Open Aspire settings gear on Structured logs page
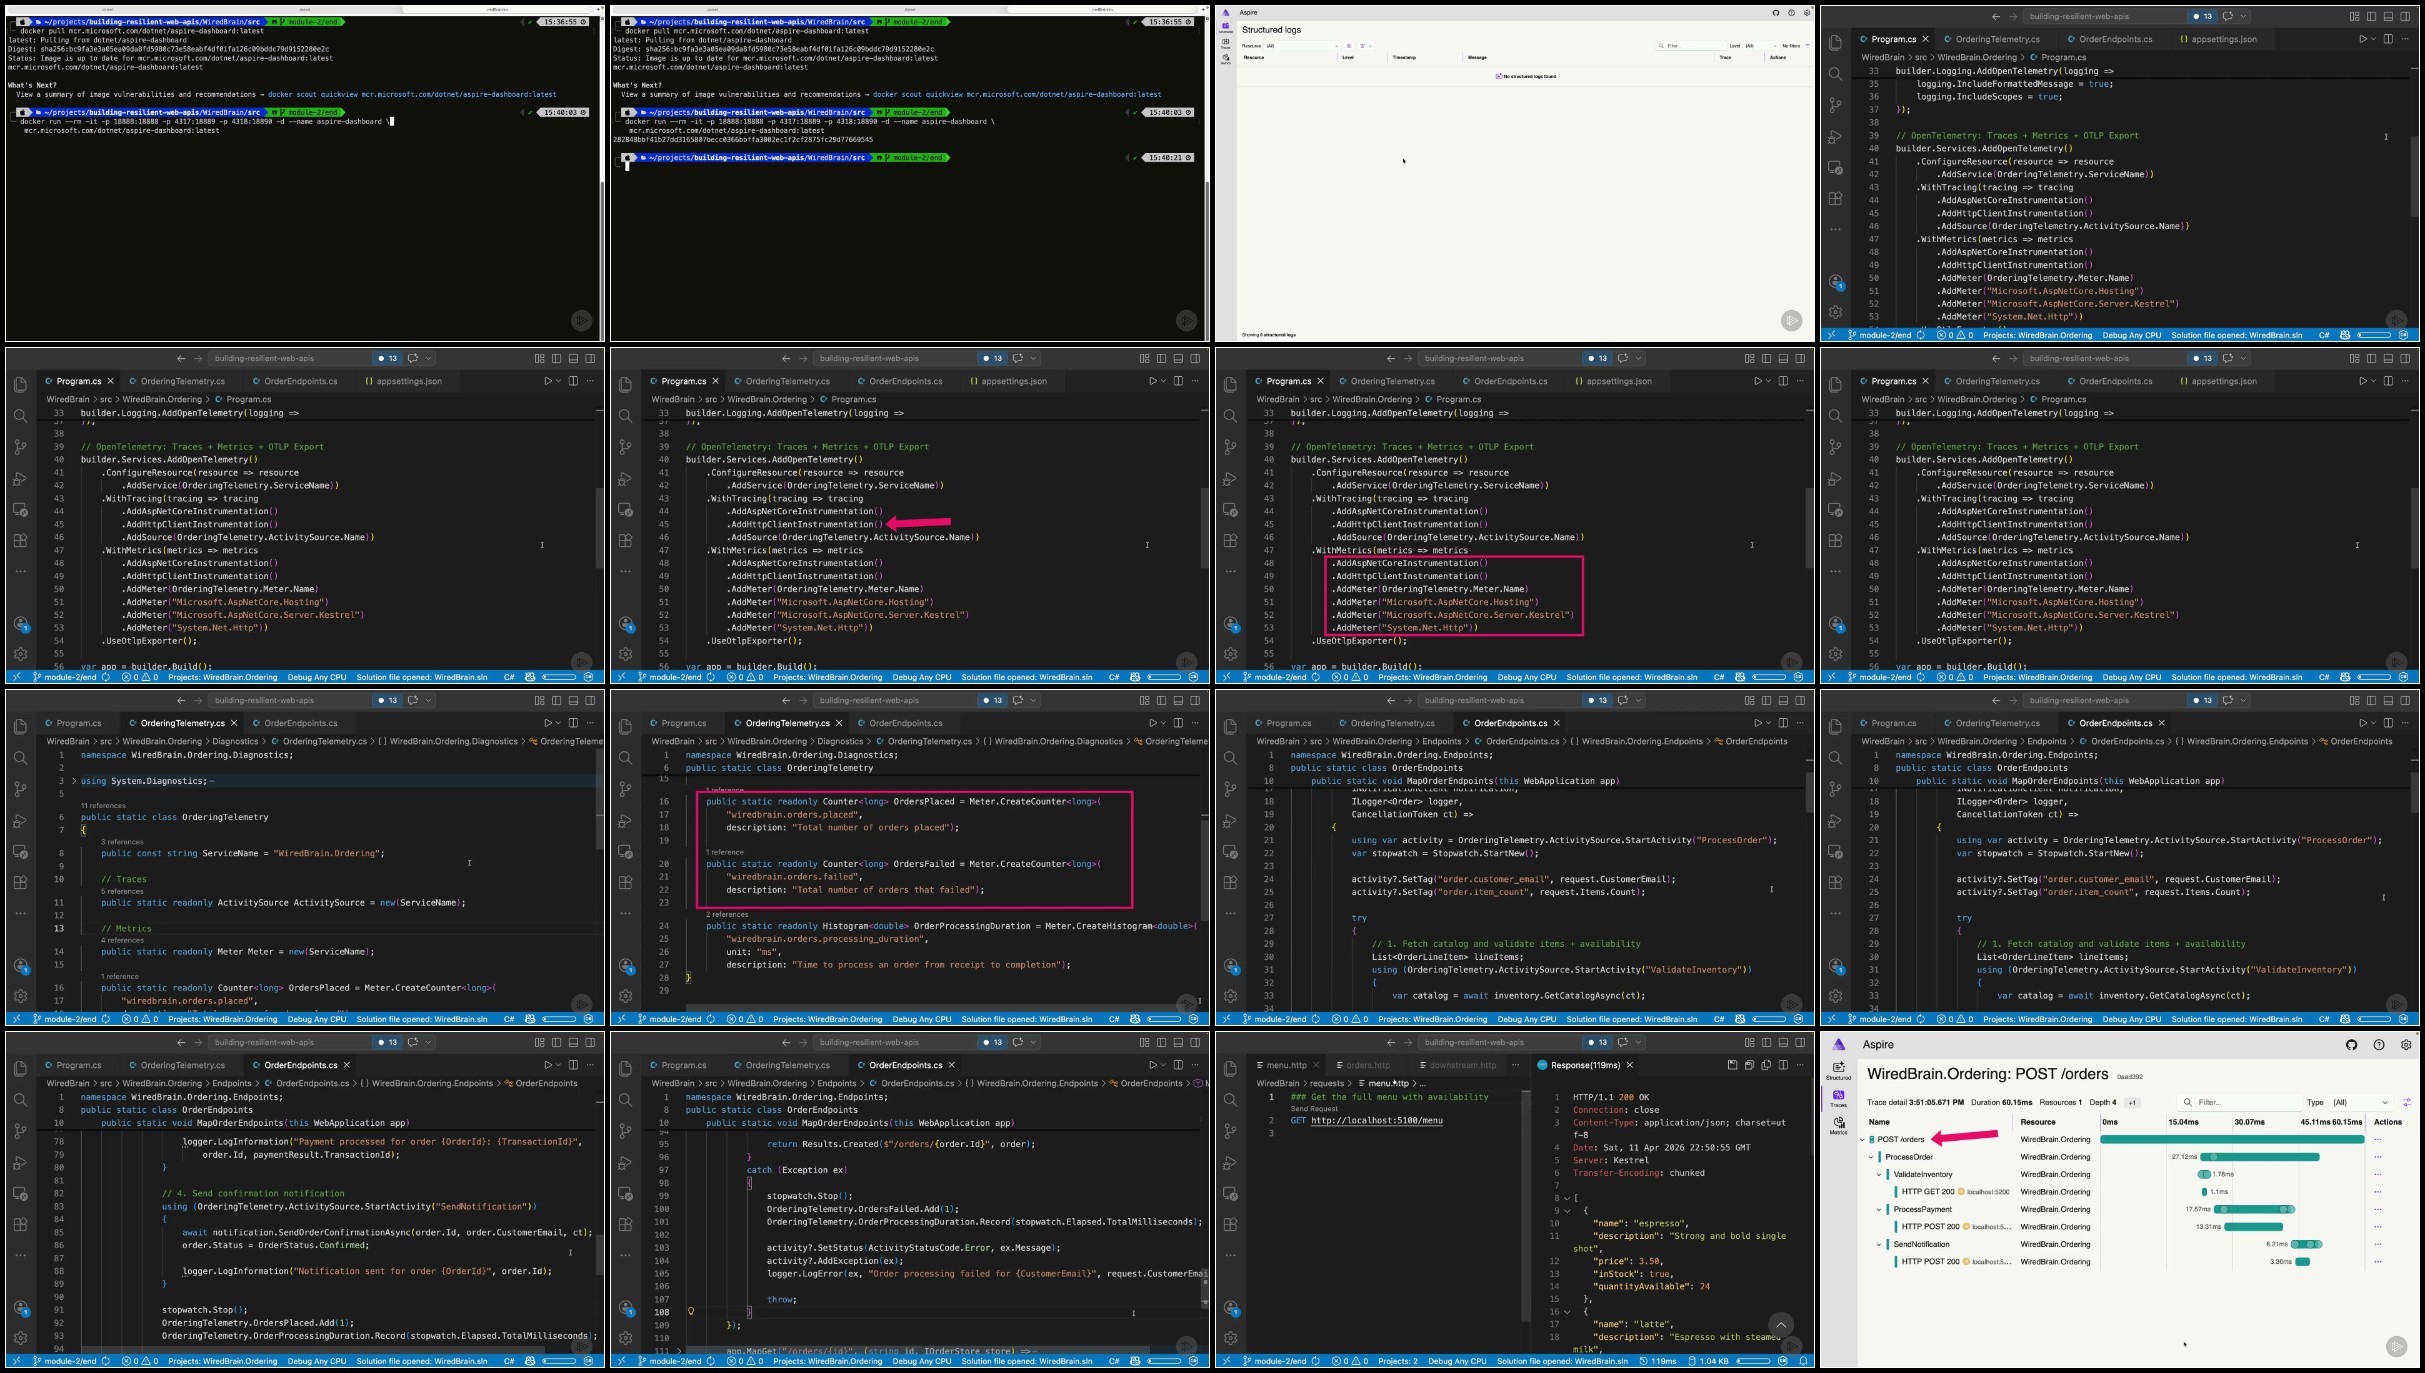The image size is (2425, 1373). [x=1806, y=13]
